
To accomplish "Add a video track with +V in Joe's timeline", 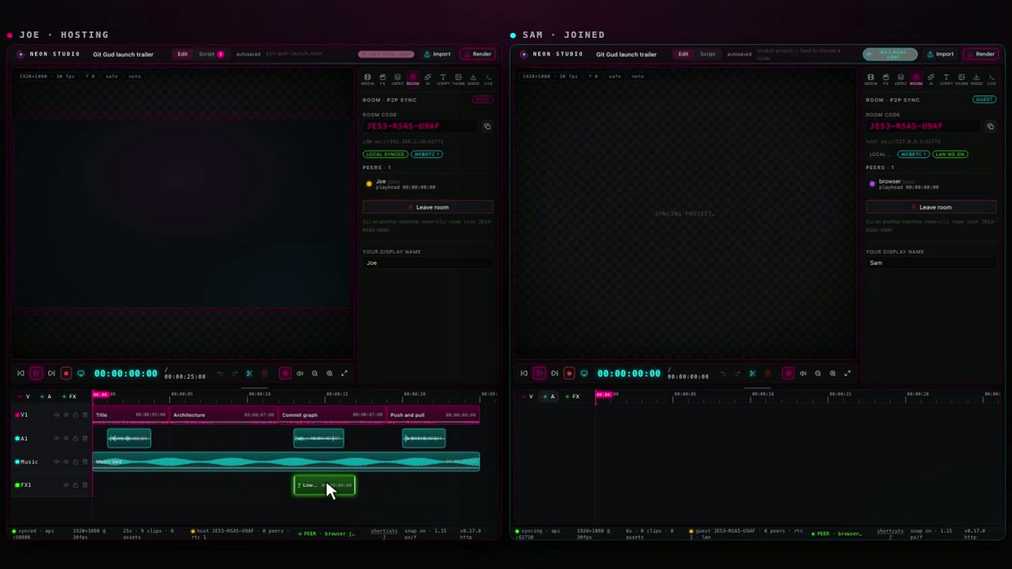I will (x=25, y=396).
